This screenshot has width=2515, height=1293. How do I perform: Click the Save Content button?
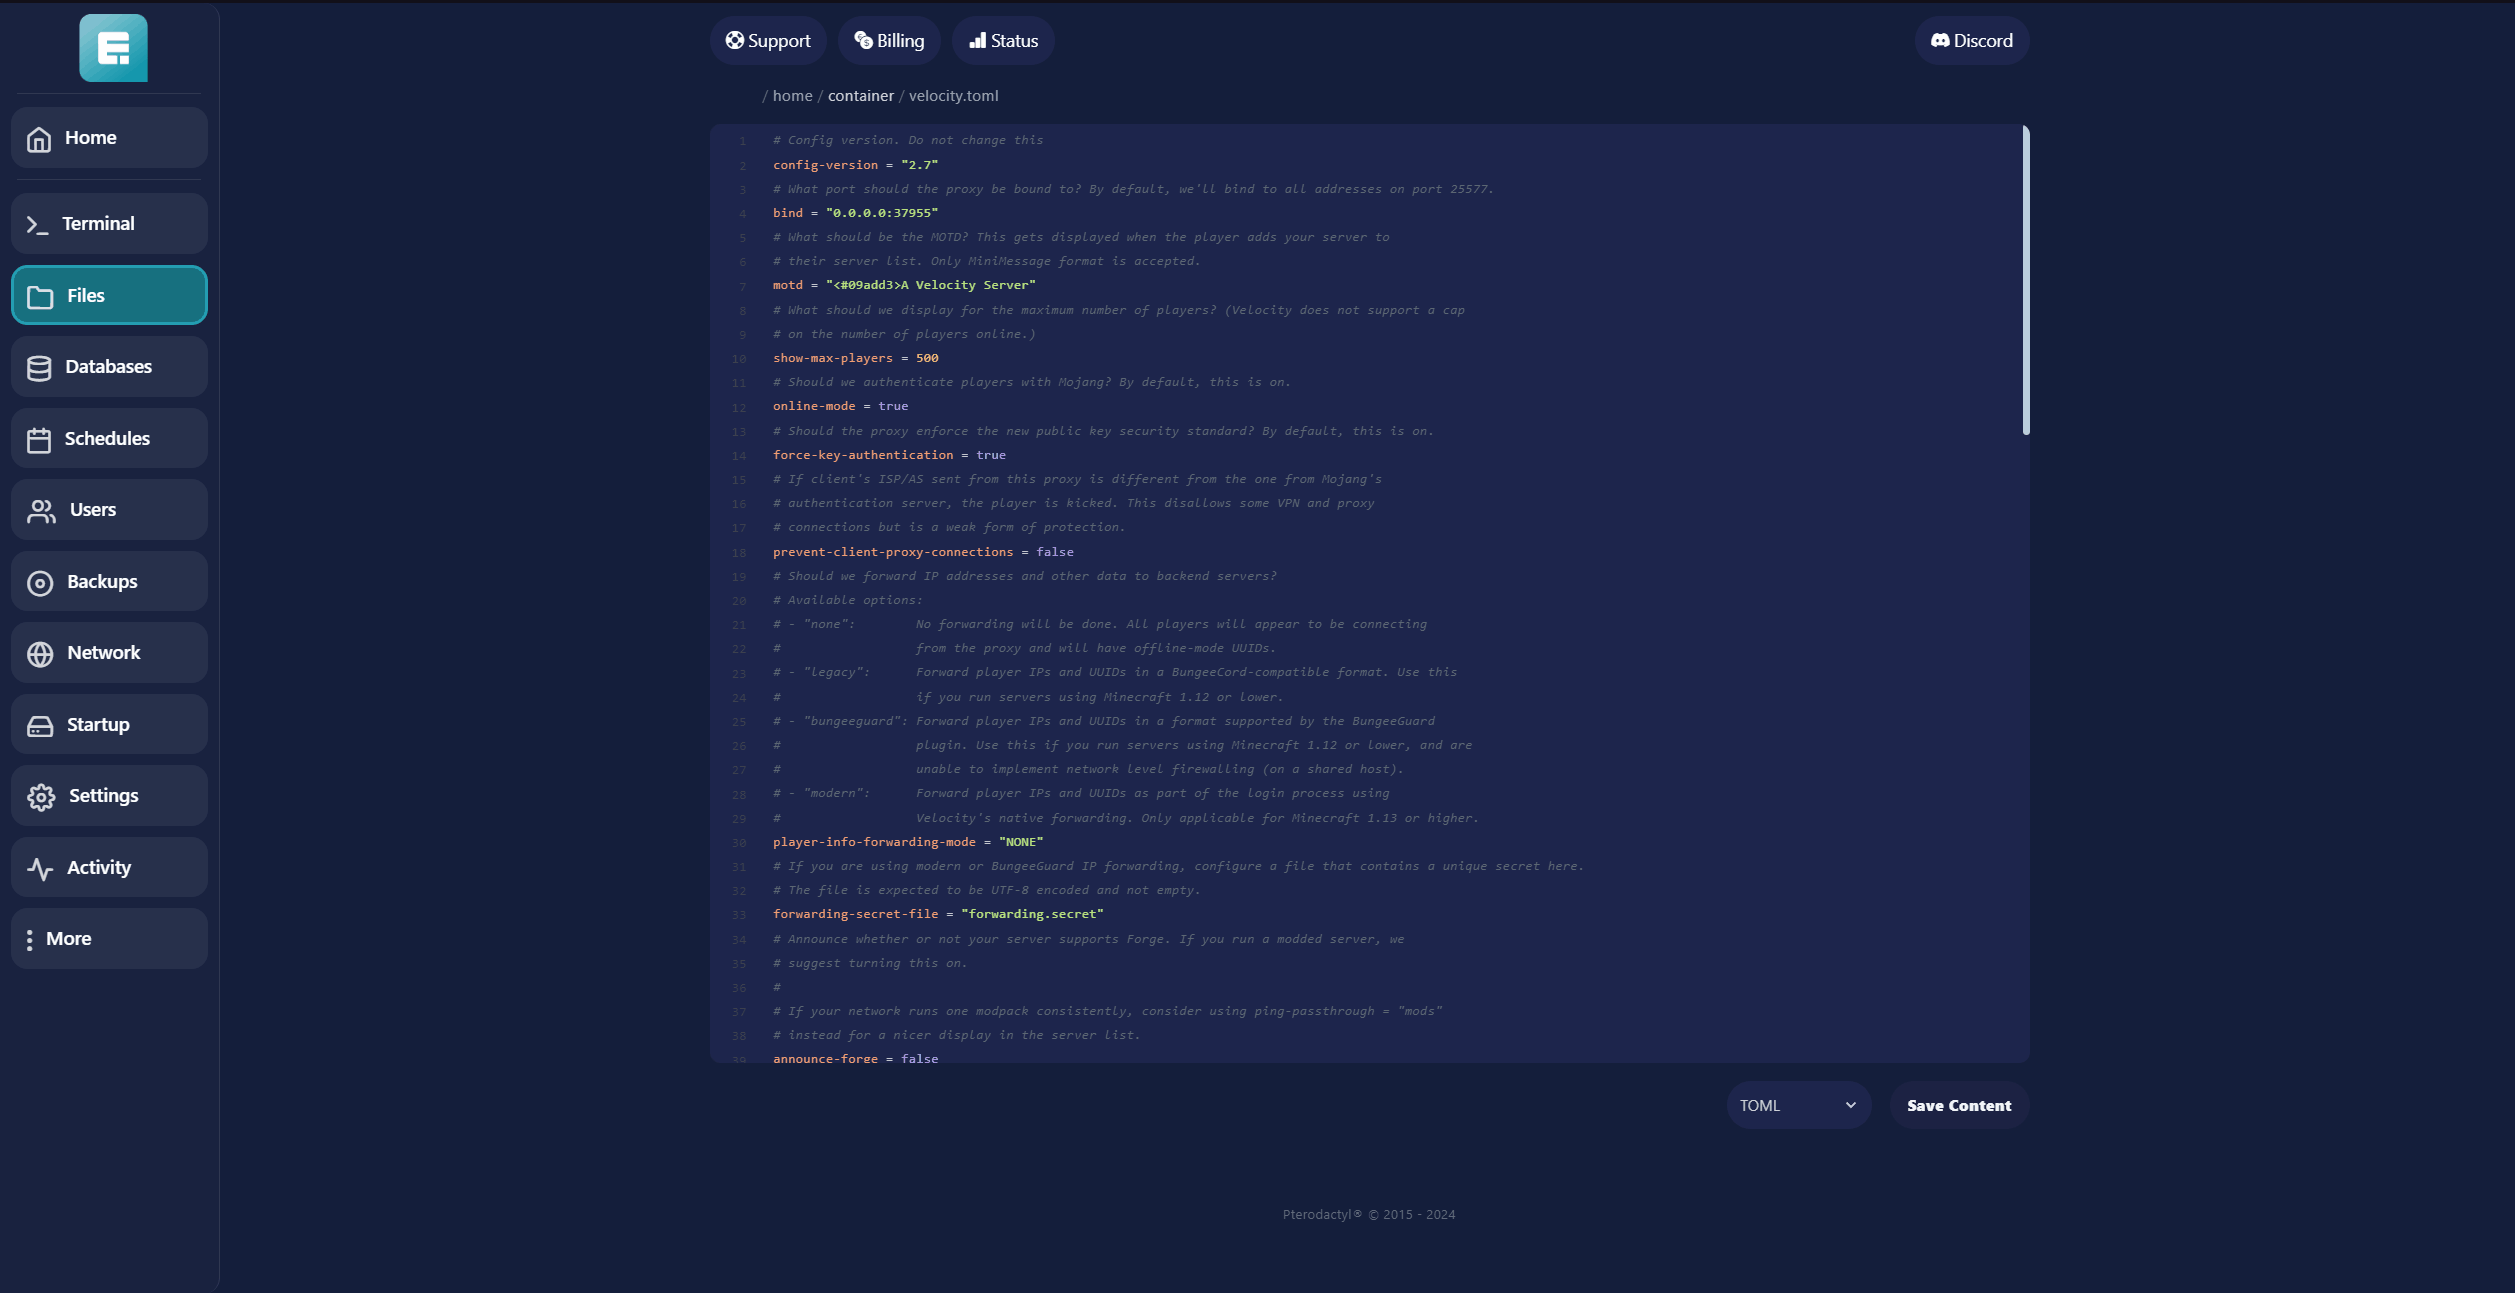(1958, 1105)
